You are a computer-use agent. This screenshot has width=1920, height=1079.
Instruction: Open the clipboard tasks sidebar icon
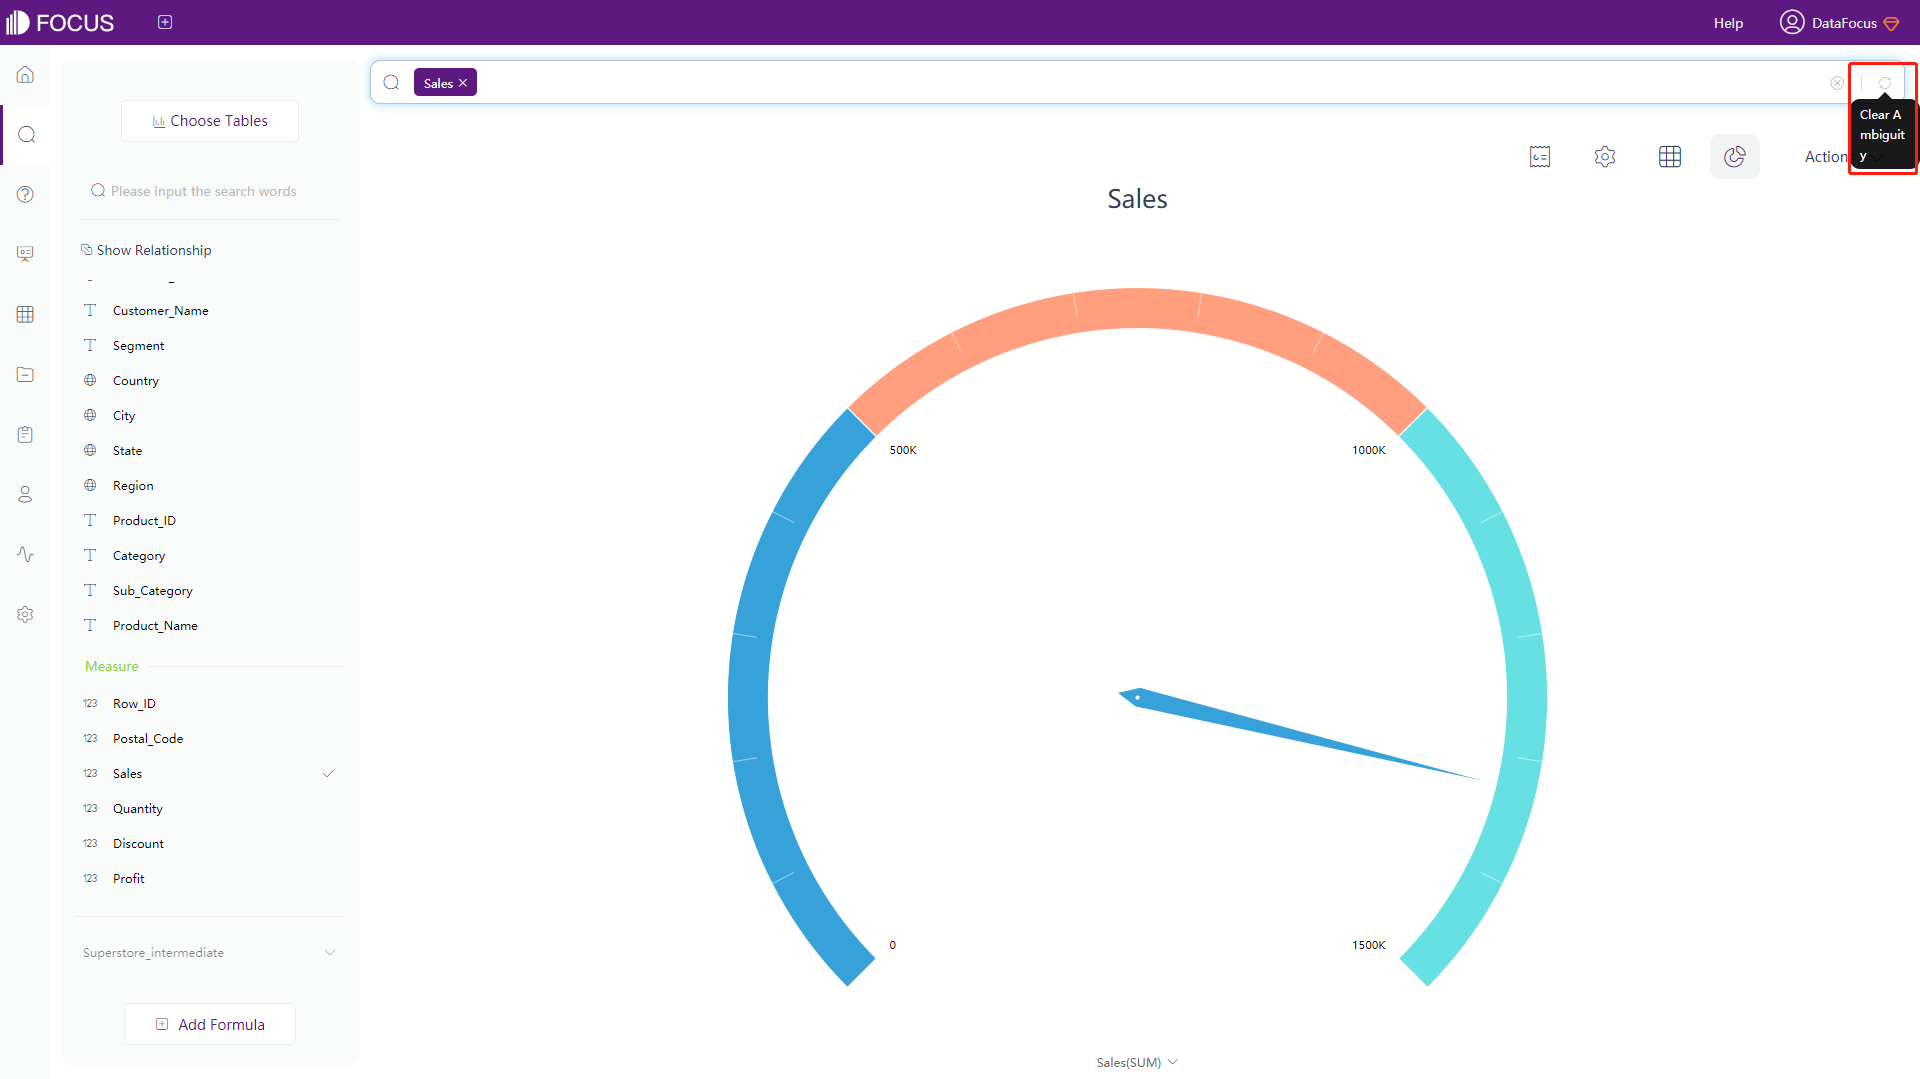[x=25, y=434]
